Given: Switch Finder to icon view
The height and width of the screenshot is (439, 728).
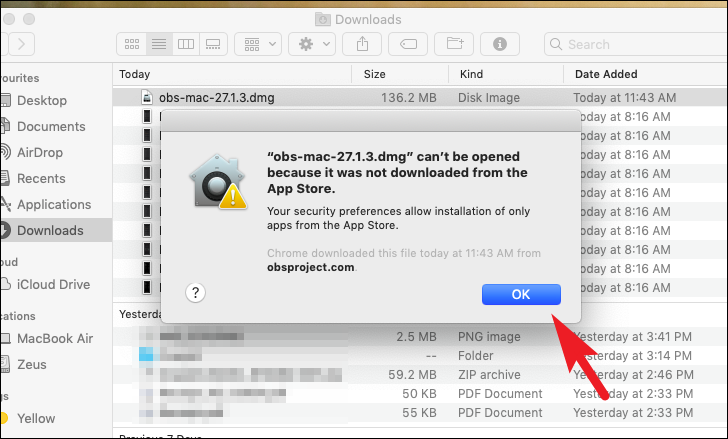Looking at the screenshot, I should coord(132,44).
